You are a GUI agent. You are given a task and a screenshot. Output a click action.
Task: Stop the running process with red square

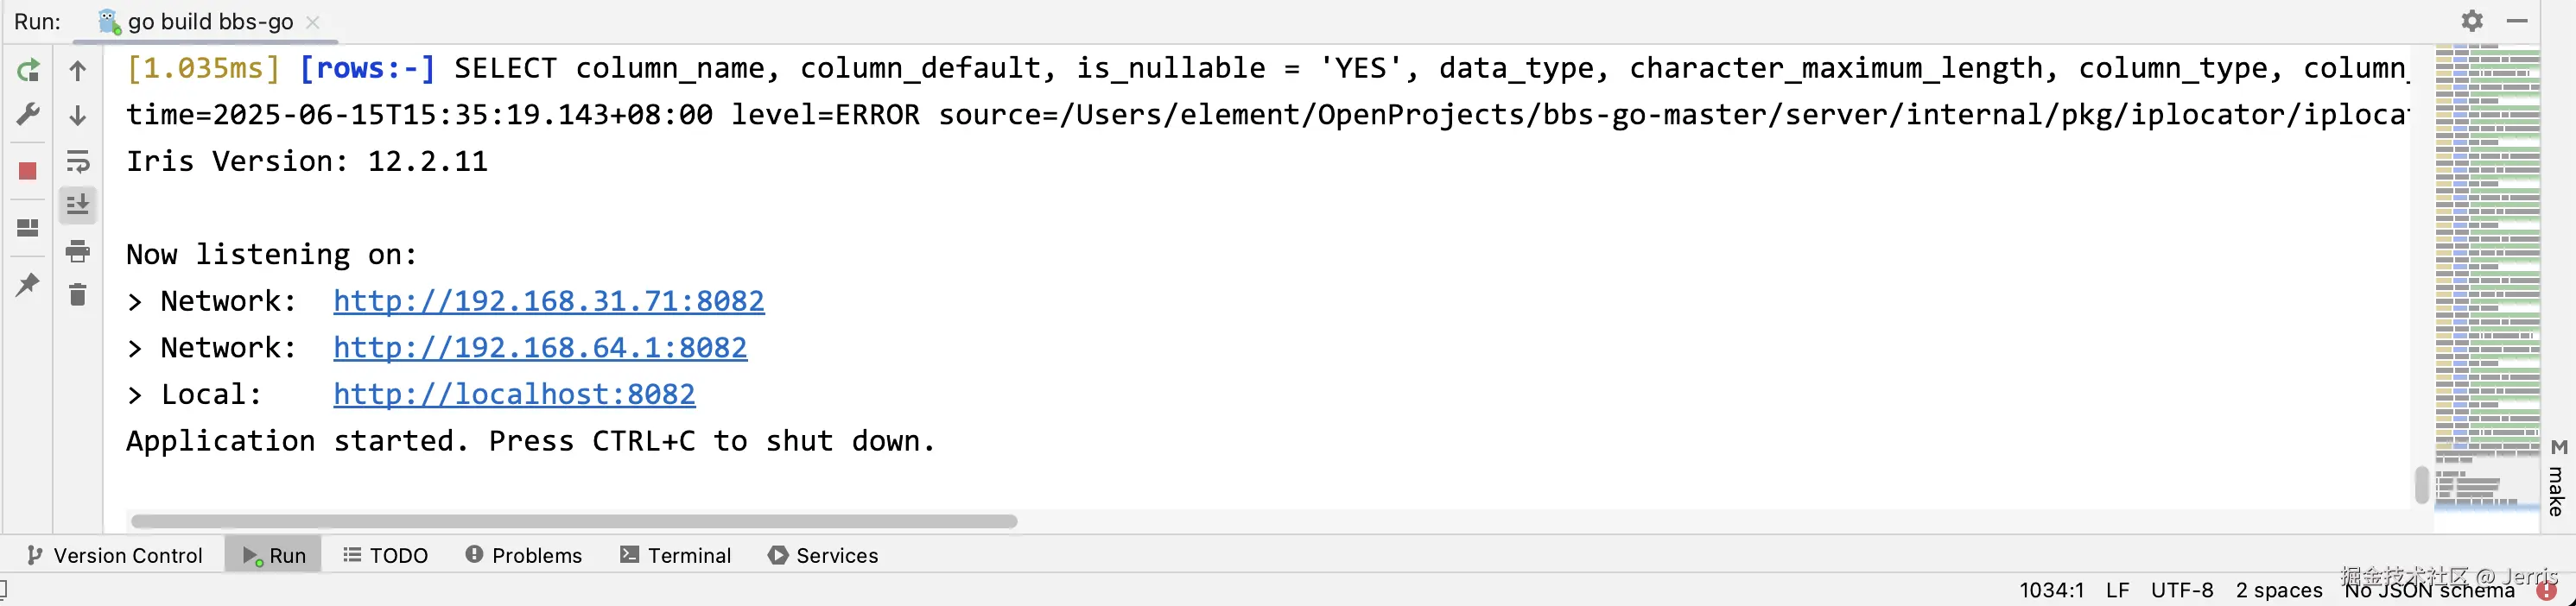[x=28, y=171]
